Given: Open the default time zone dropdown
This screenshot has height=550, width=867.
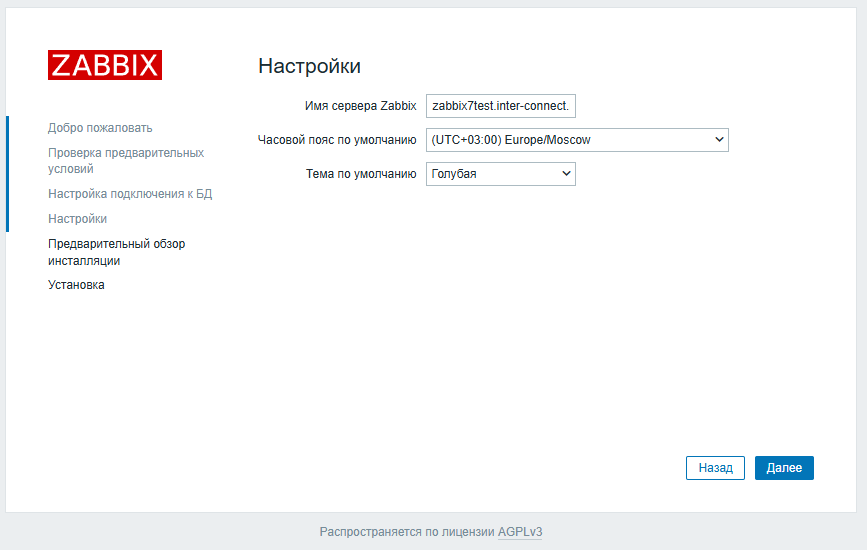Looking at the screenshot, I should (x=577, y=140).
